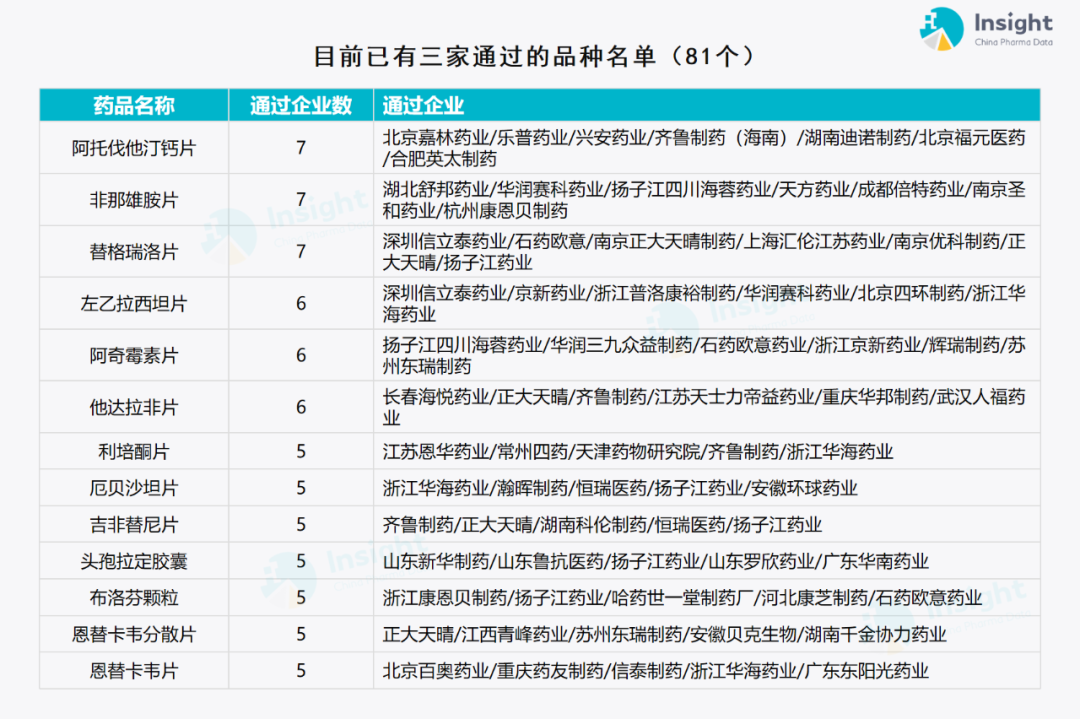Viewport: 1080px width, 719px height.
Task: Click company count for 左乙拉西坦片
Action: [301, 304]
